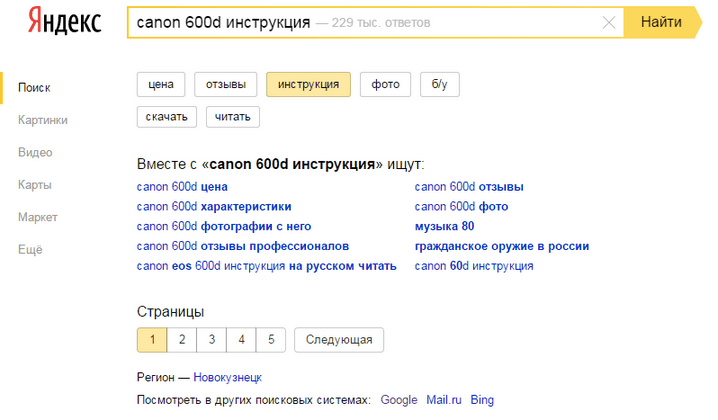718x420 pixels.
Task: View the query in Google
Action: point(399,400)
